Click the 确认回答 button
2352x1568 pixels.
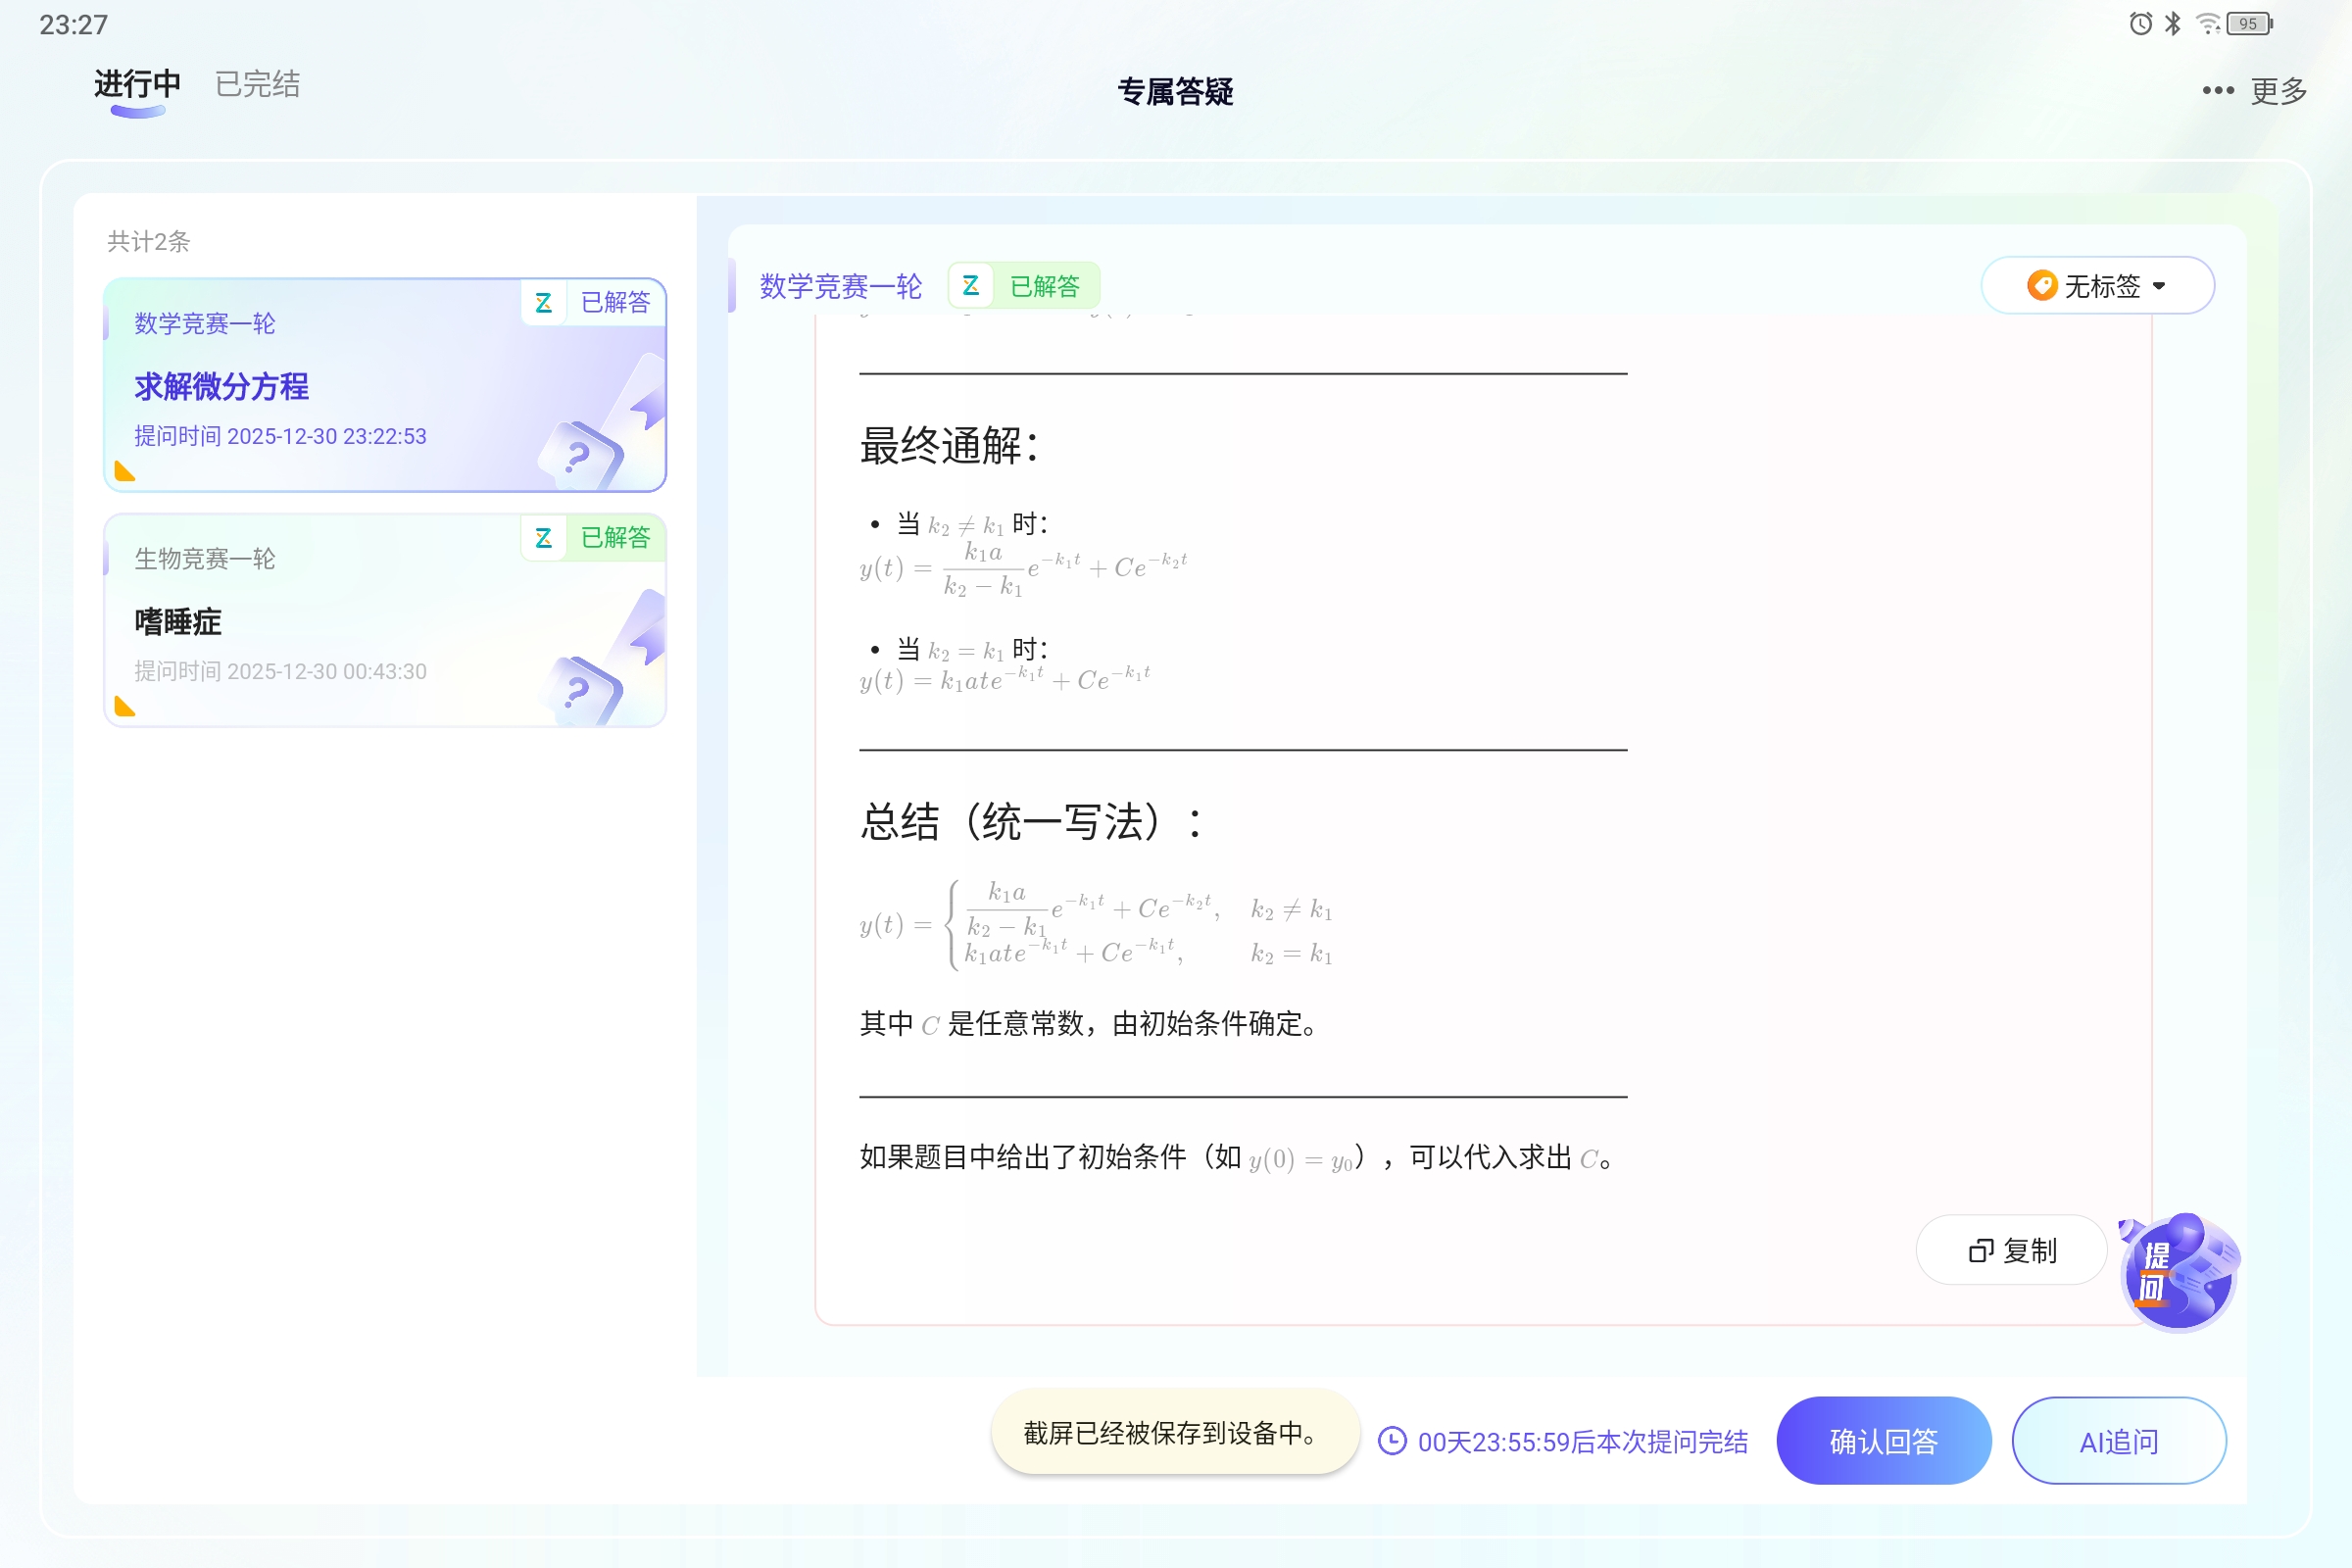(1884, 1441)
